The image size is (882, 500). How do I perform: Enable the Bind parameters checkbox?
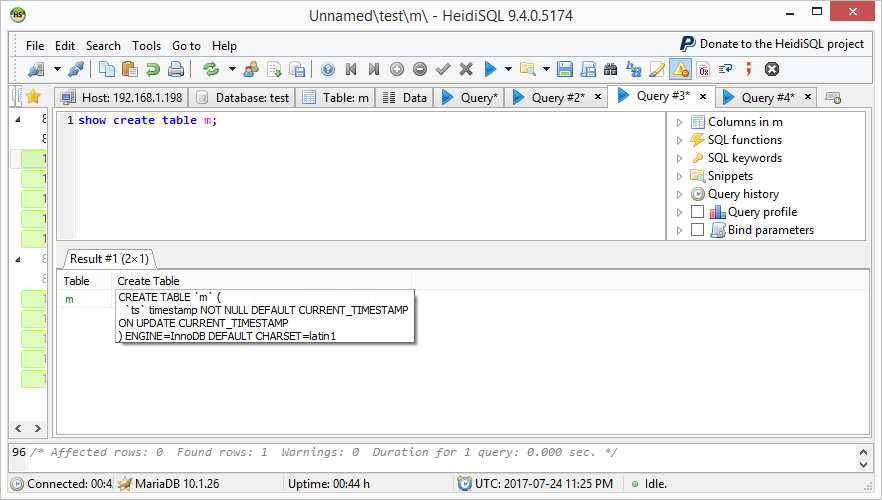click(x=697, y=230)
